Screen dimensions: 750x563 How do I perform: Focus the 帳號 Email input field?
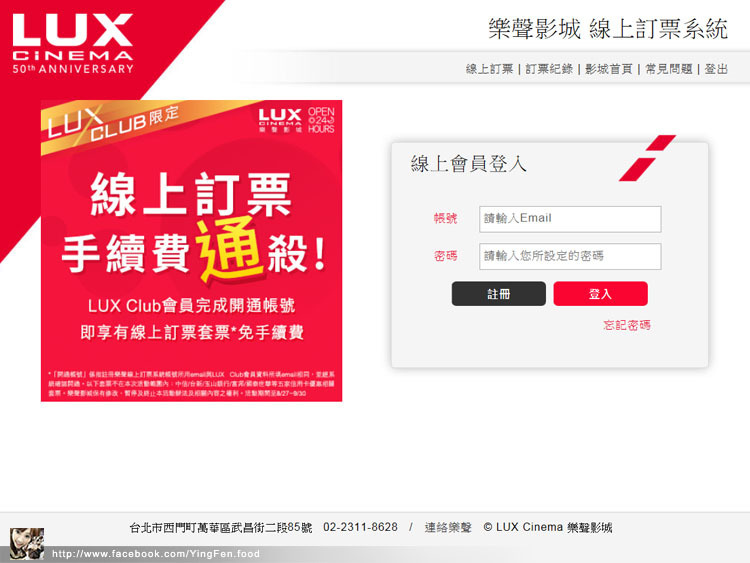click(x=570, y=219)
